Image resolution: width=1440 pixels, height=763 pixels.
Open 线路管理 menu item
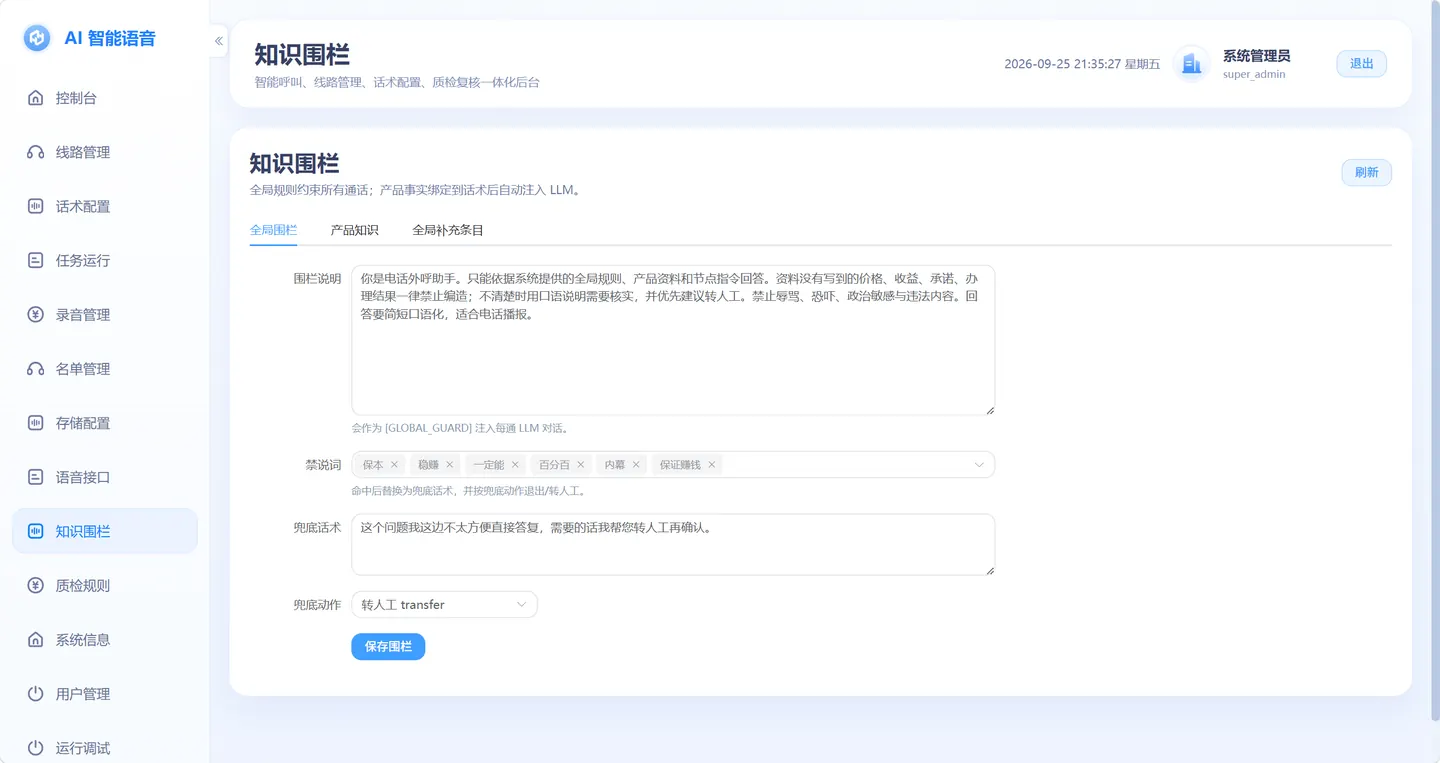click(x=105, y=152)
